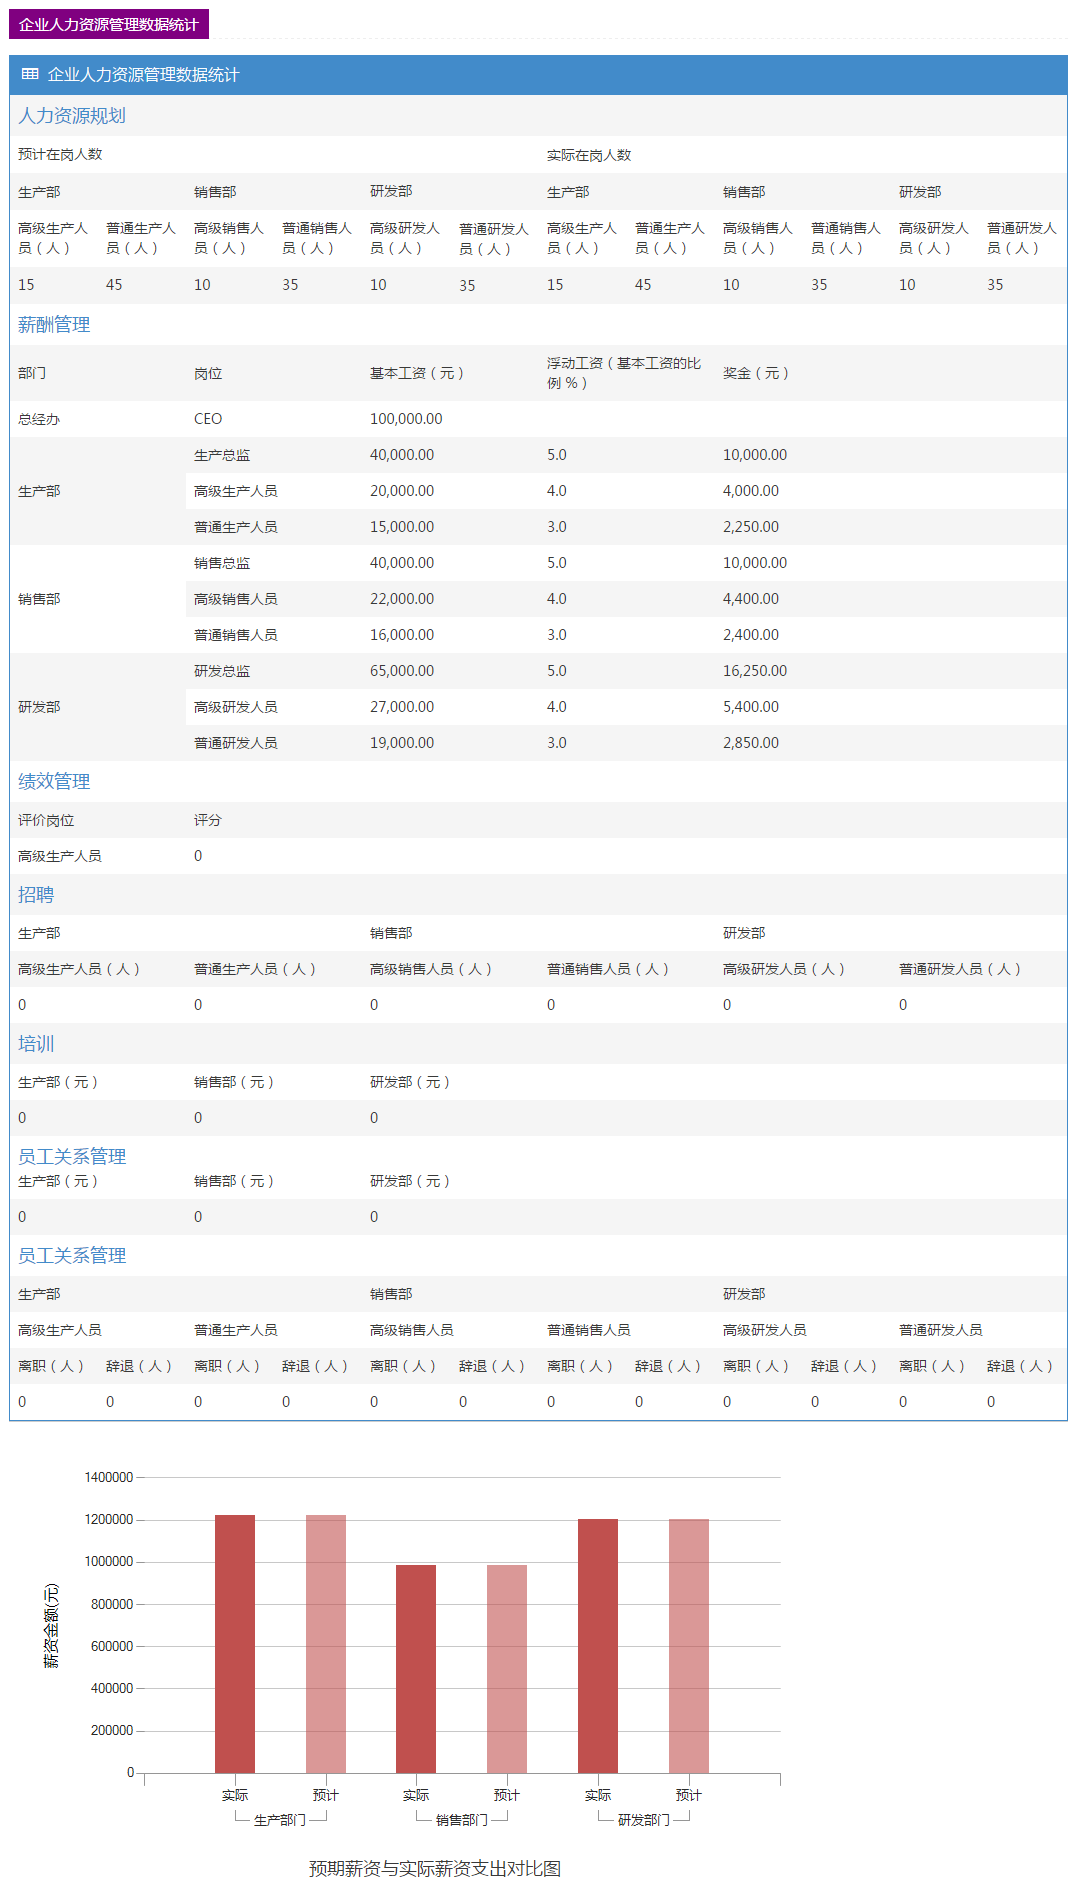
Task: Click the 招聘 section heading
Action: (36, 895)
